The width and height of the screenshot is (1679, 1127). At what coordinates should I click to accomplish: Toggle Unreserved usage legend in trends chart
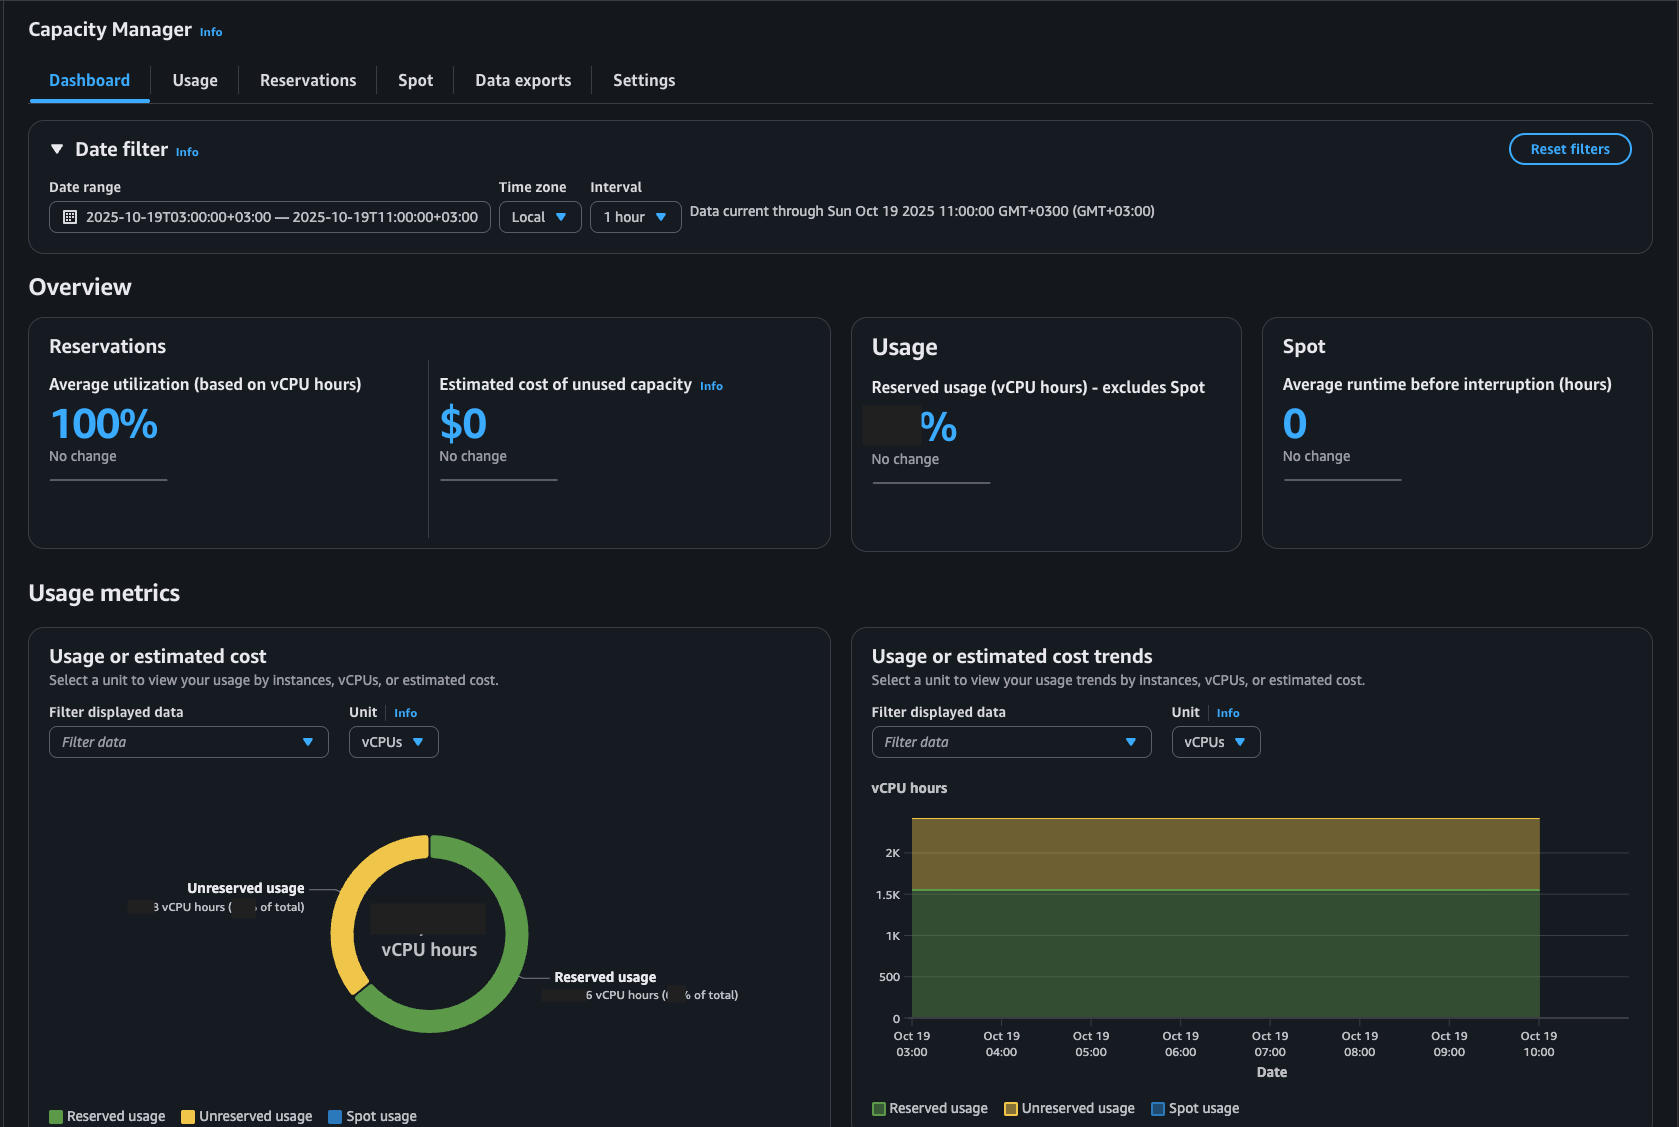(1069, 1108)
